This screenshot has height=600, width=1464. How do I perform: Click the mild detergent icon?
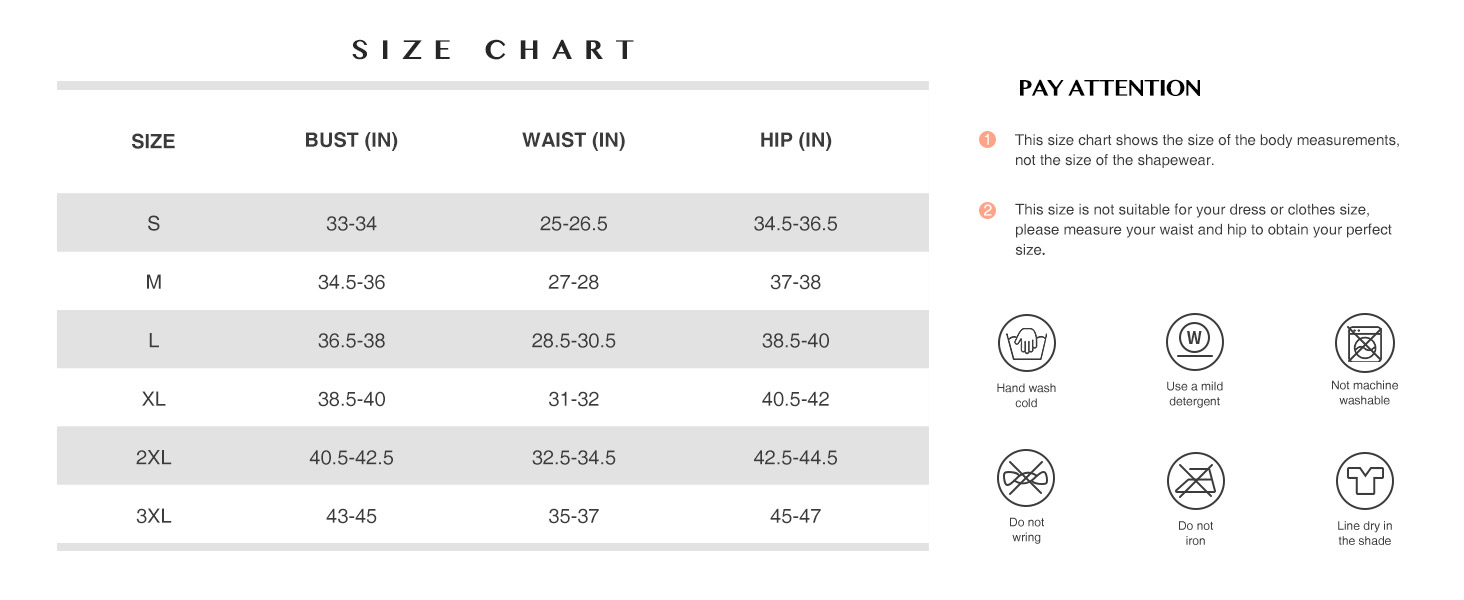point(1195,342)
